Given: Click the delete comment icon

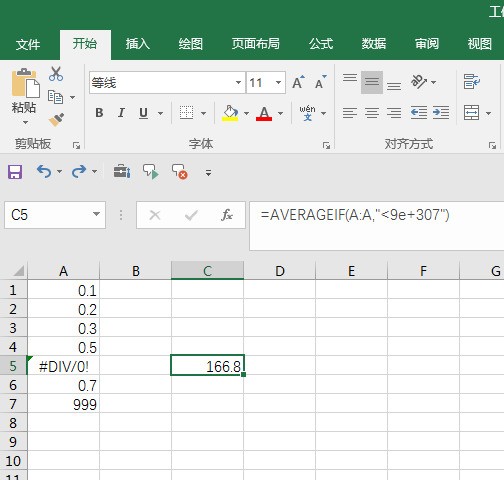Looking at the screenshot, I should [180, 172].
